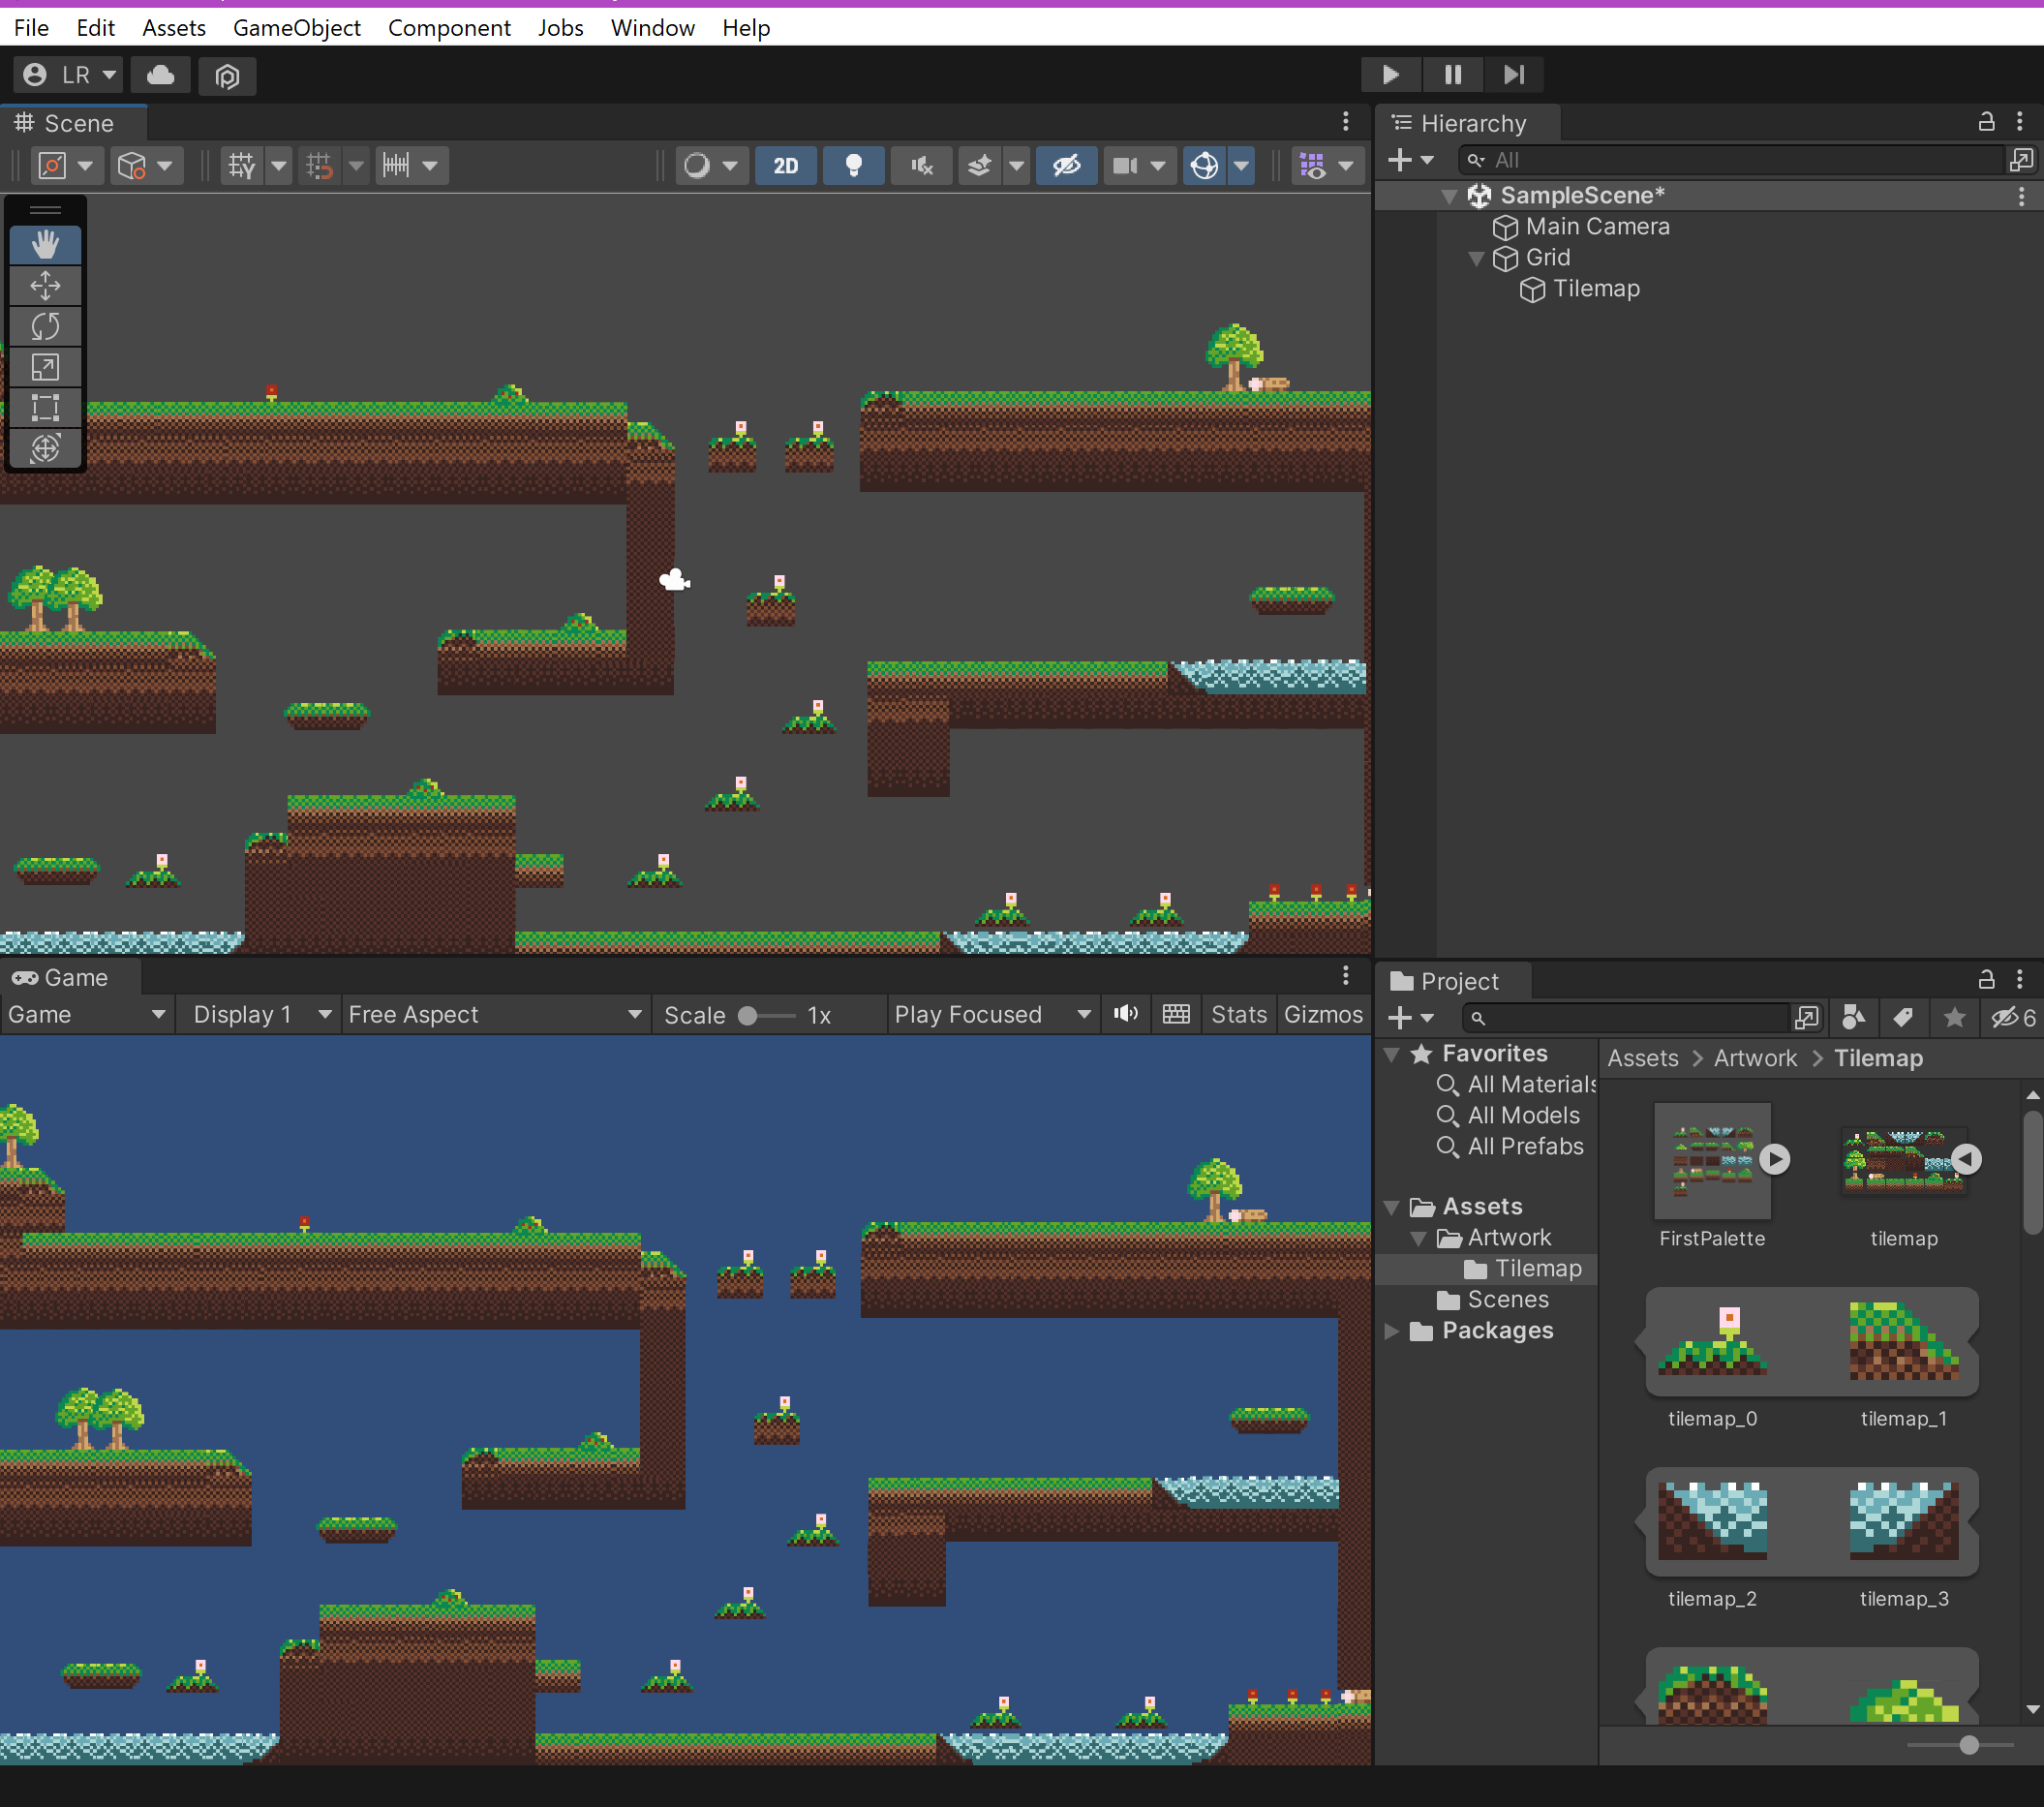Collapse the Grid object in Hierarchy
Viewport: 2044px width, 1807px height.
[1476, 258]
